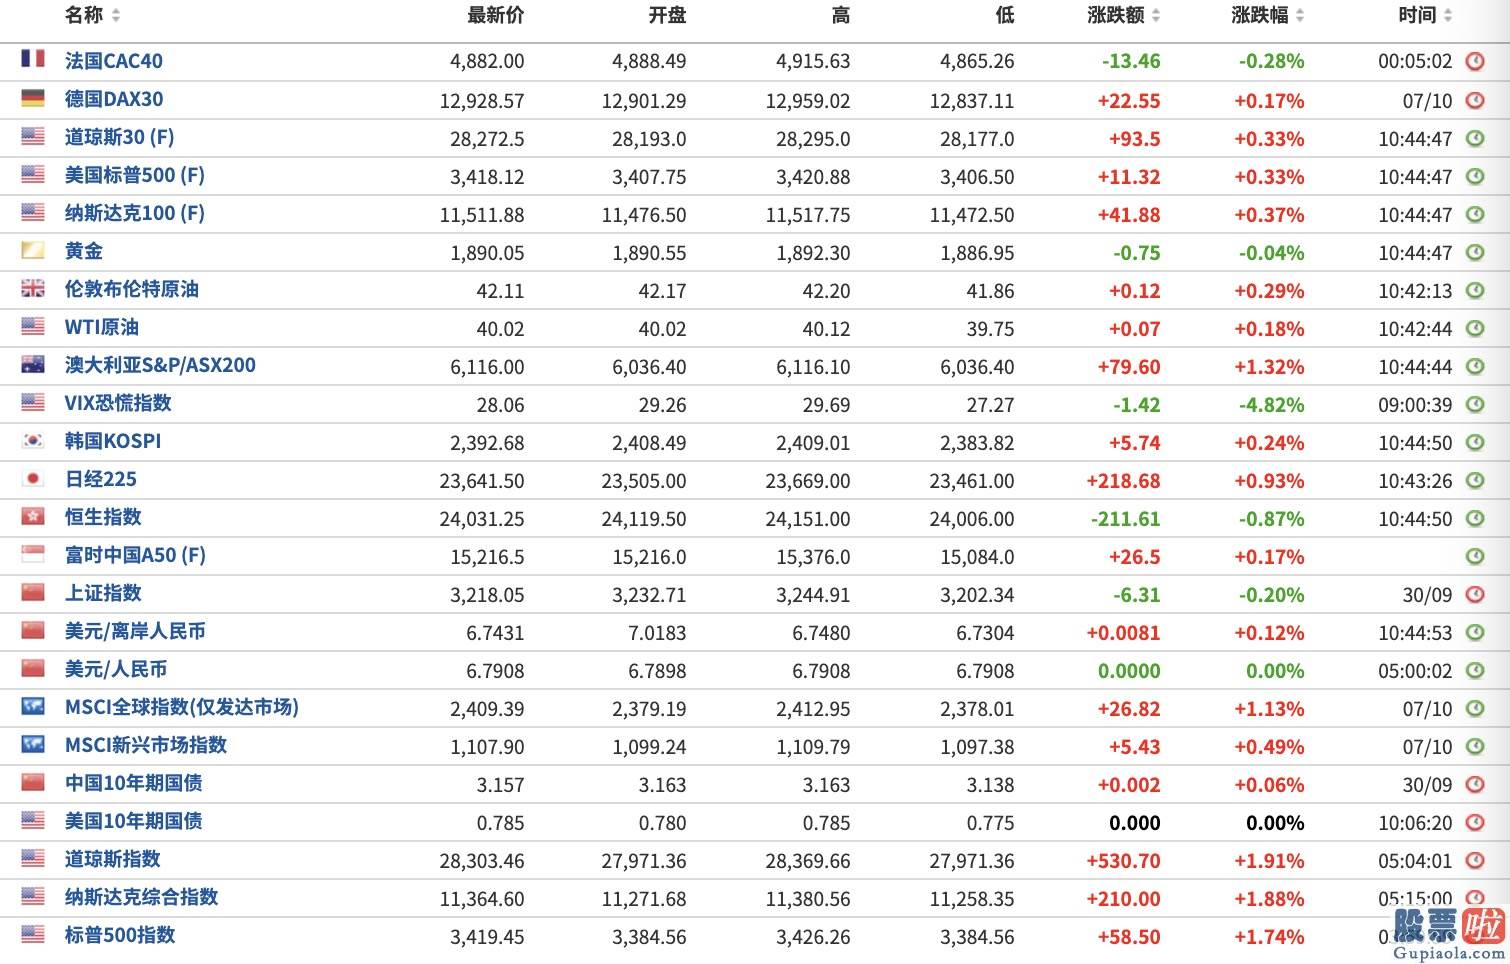The height and width of the screenshot is (964, 1510).
Task: Click the 最新价 column header
Action: pyautogui.click(x=496, y=15)
